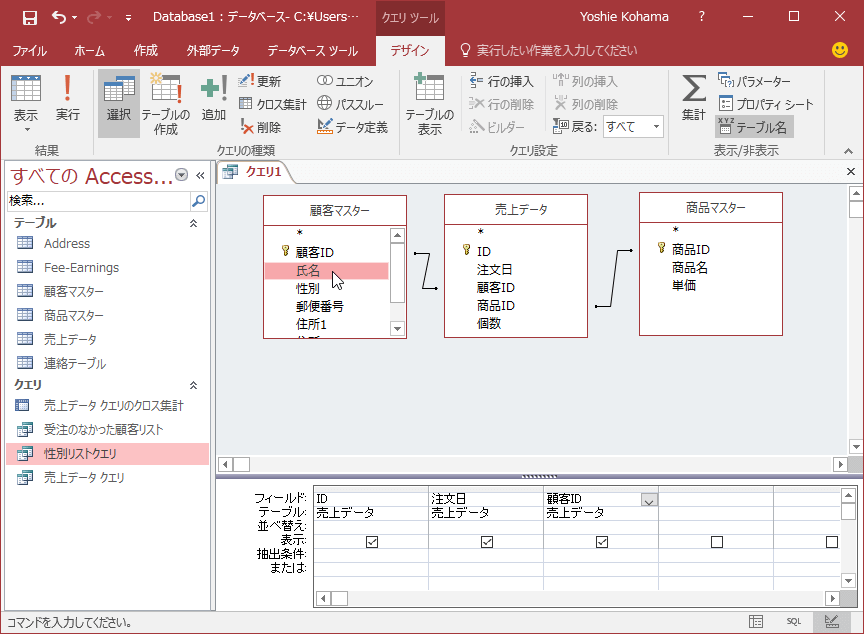864x634 pixels.
Task: Click the 検索 search box
Action: [98, 201]
